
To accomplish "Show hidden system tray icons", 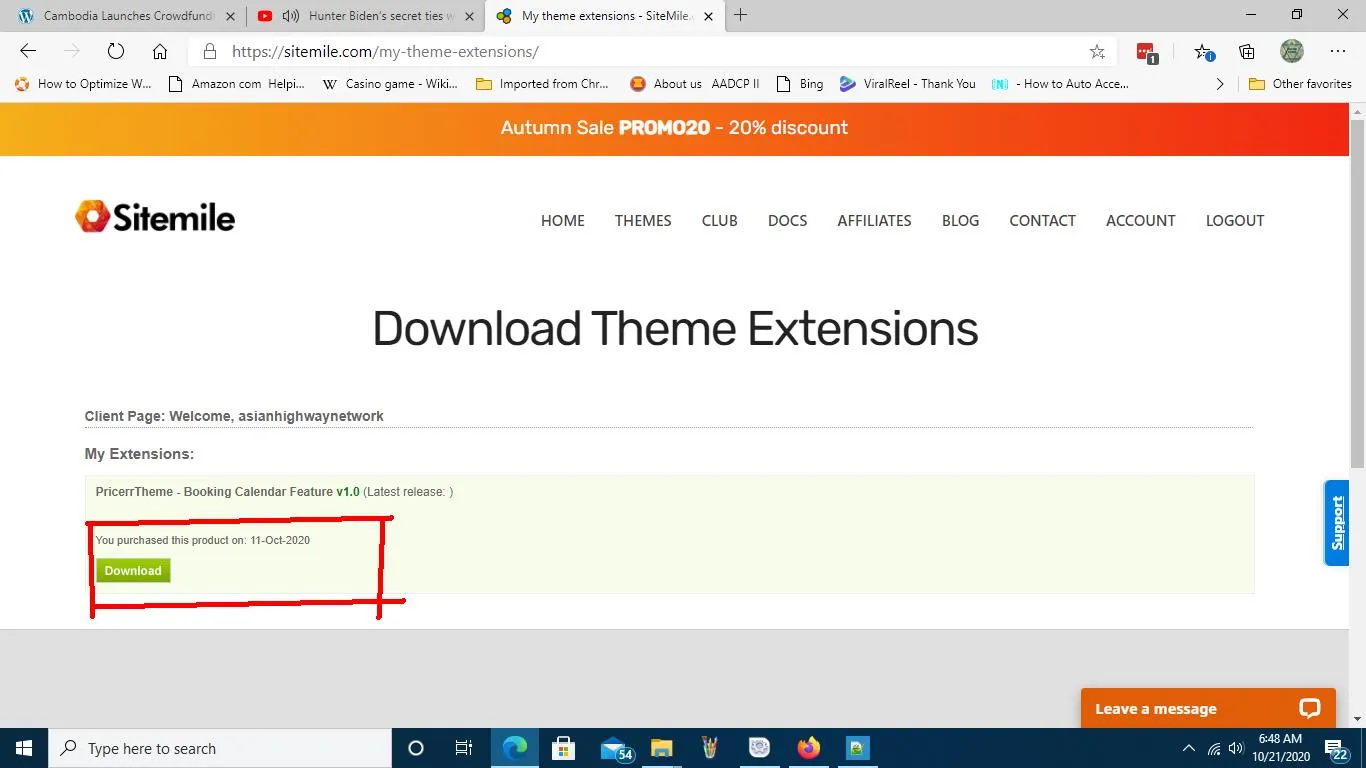I will tap(1189, 748).
